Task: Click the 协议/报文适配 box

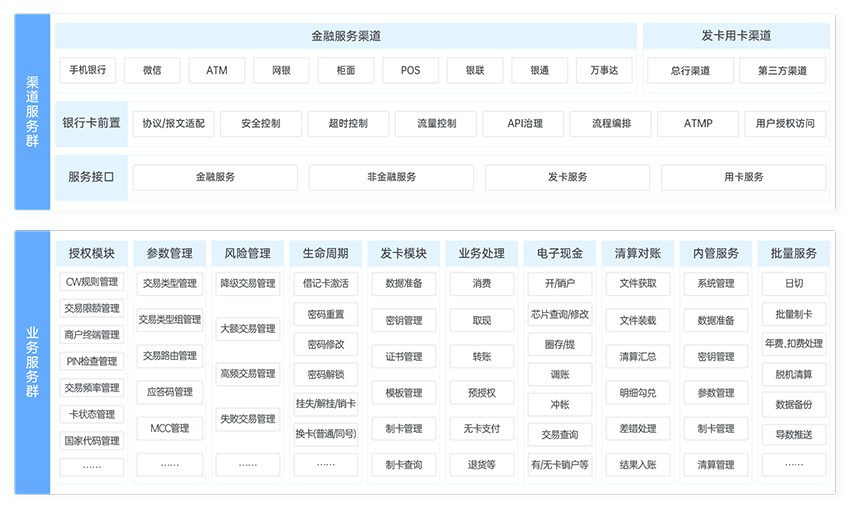Action: pos(173,124)
